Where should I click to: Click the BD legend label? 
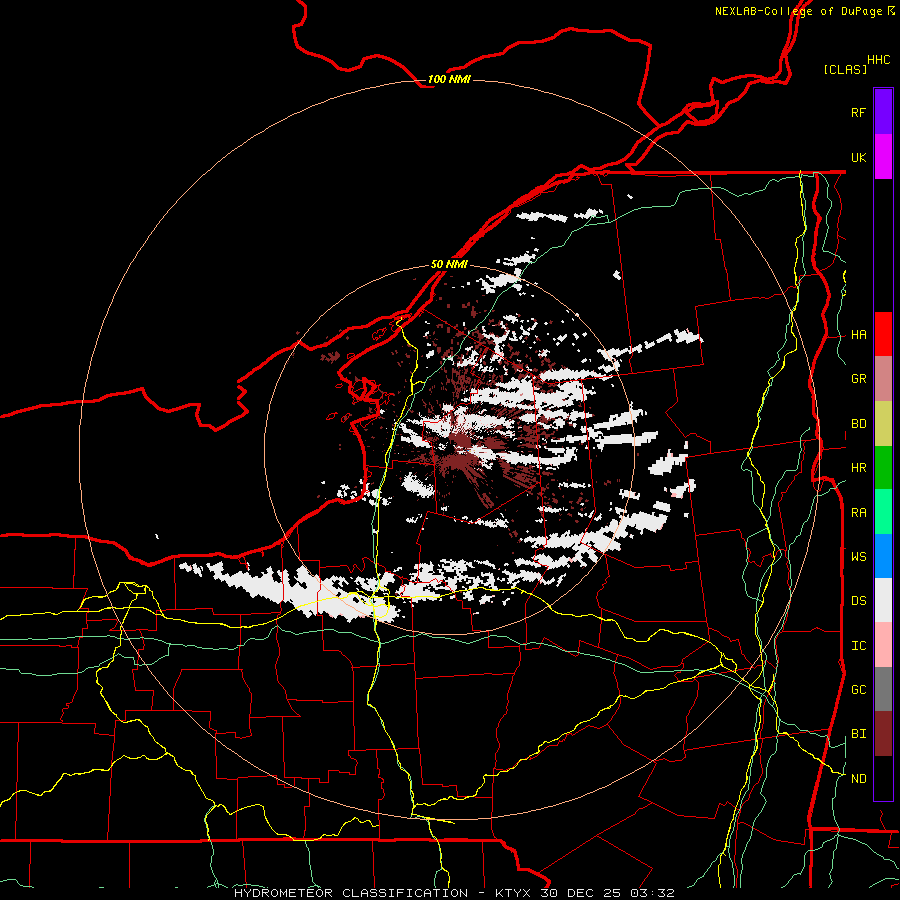click(x=858, y=424)
